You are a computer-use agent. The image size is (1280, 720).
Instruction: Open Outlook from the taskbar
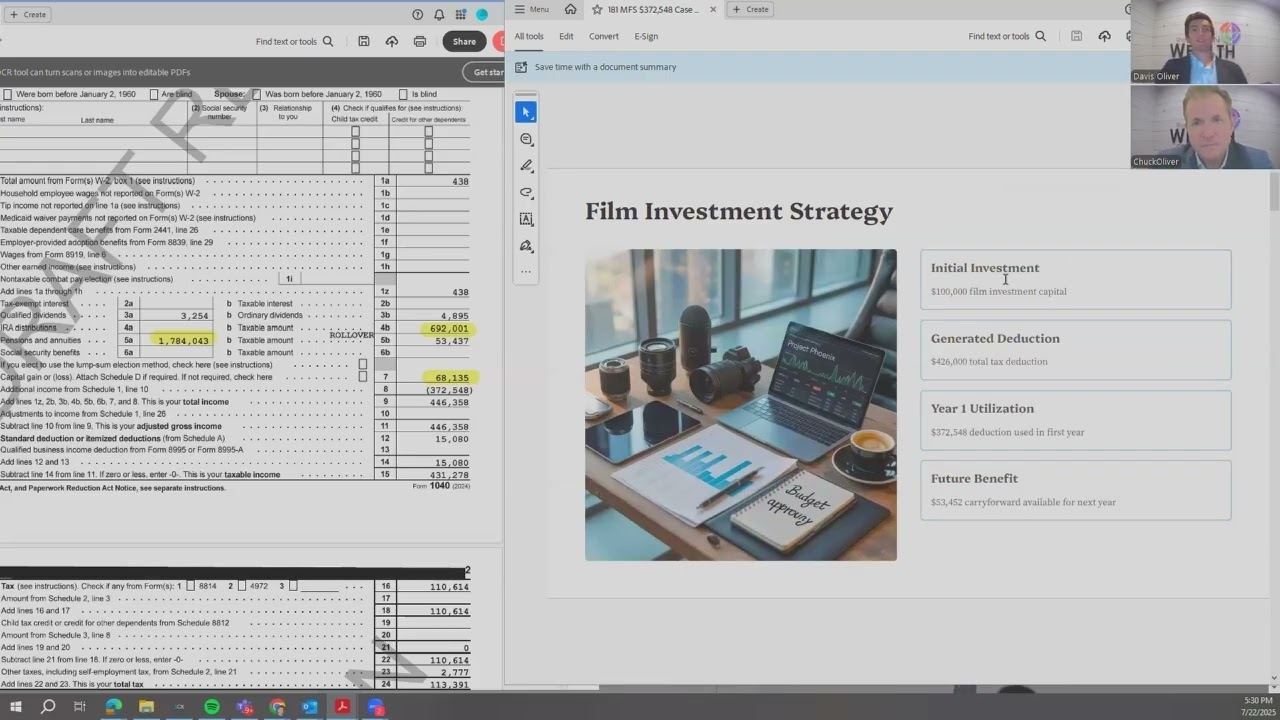[309, 707]
